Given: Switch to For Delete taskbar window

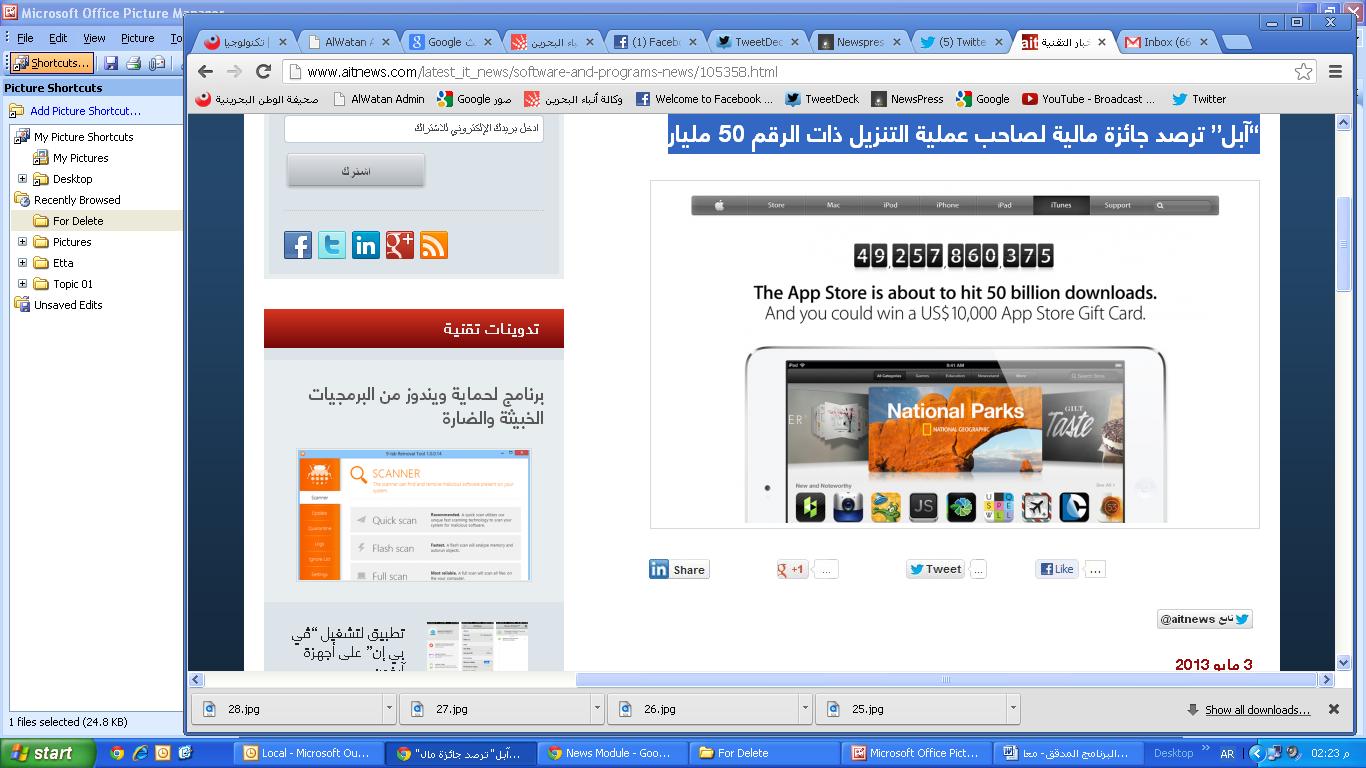Looking at the screenshot, I should pyautogui.click(x=763, y=753).
